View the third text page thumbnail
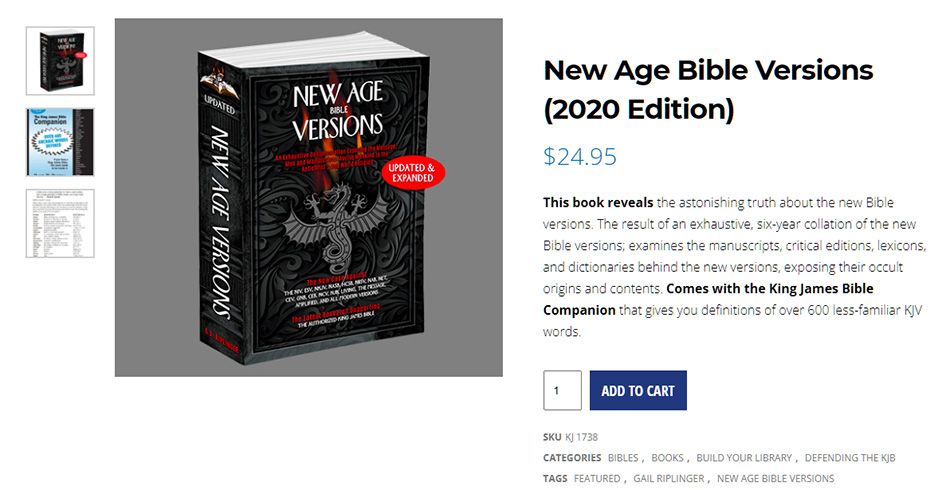This screenshot has width=950, height=490. [60, 223]
